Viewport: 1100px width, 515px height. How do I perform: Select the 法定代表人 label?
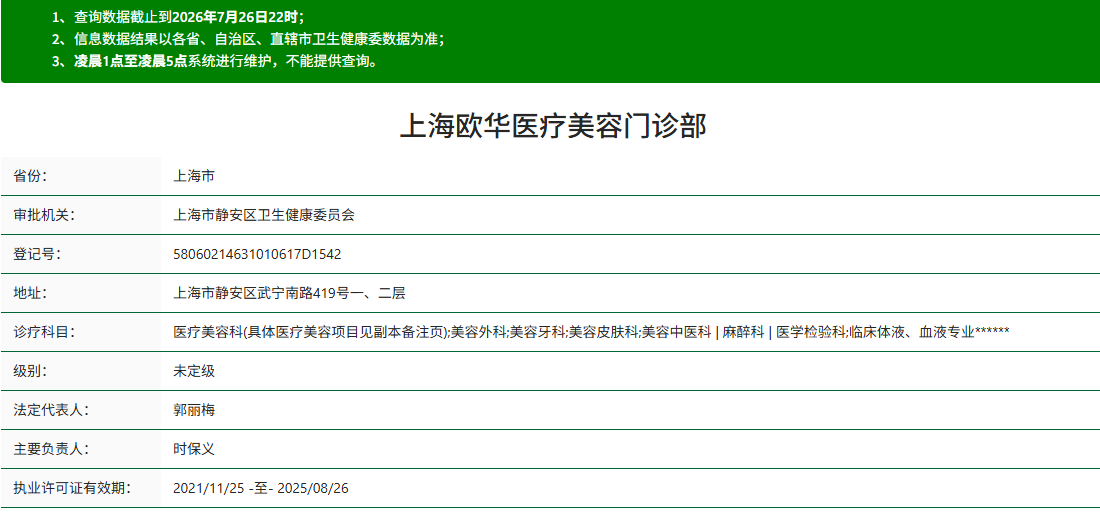[51, 410]
